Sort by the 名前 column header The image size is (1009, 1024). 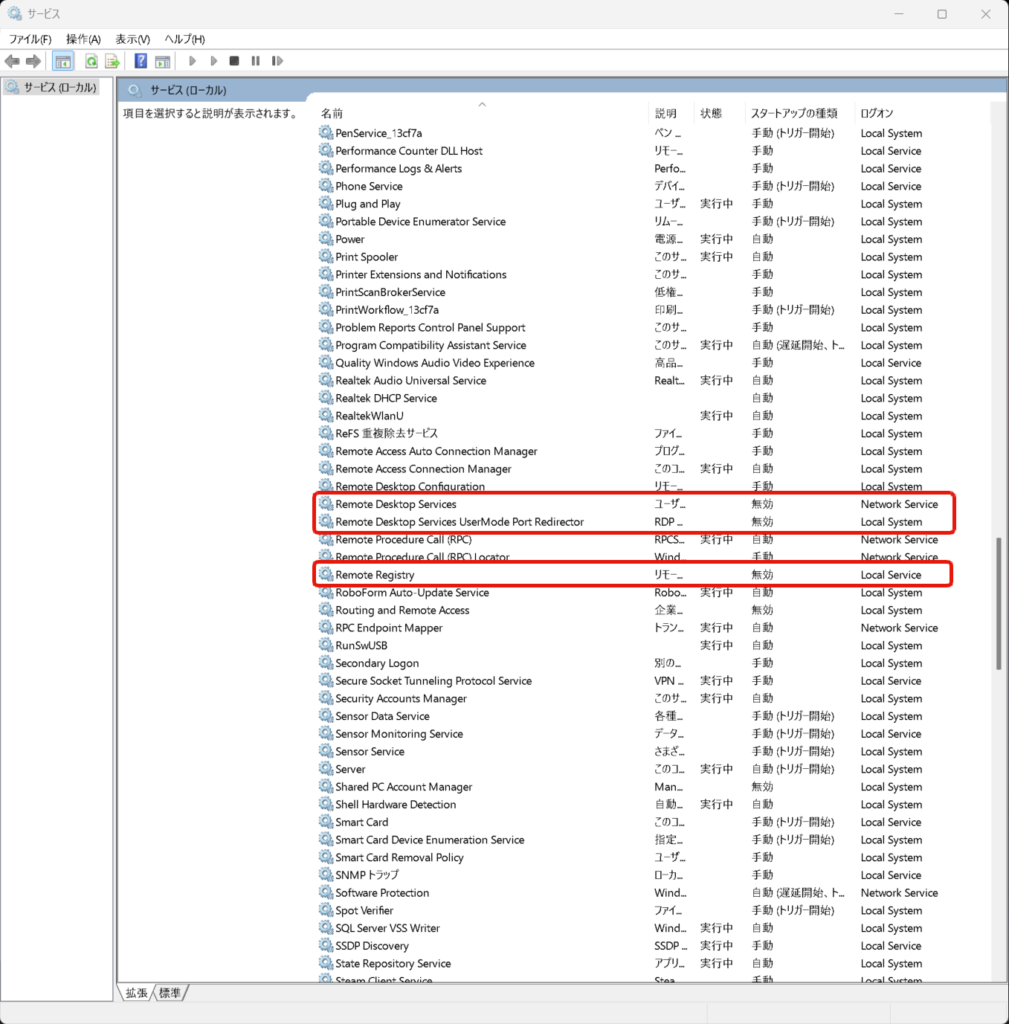click(x=332, y=114)
